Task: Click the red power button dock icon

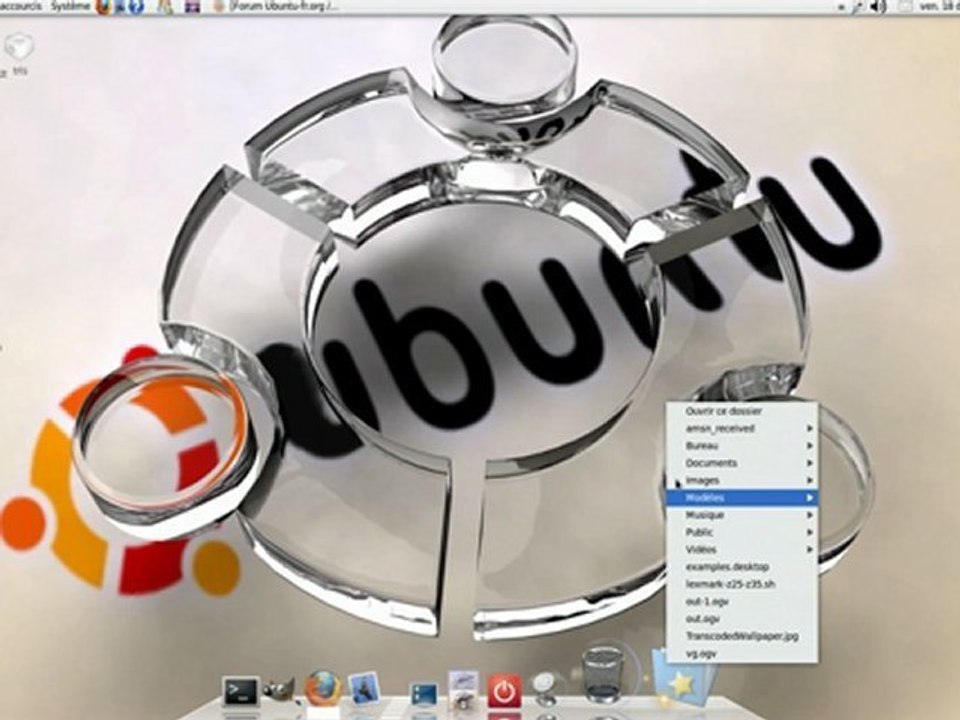Action: (504, 691)
